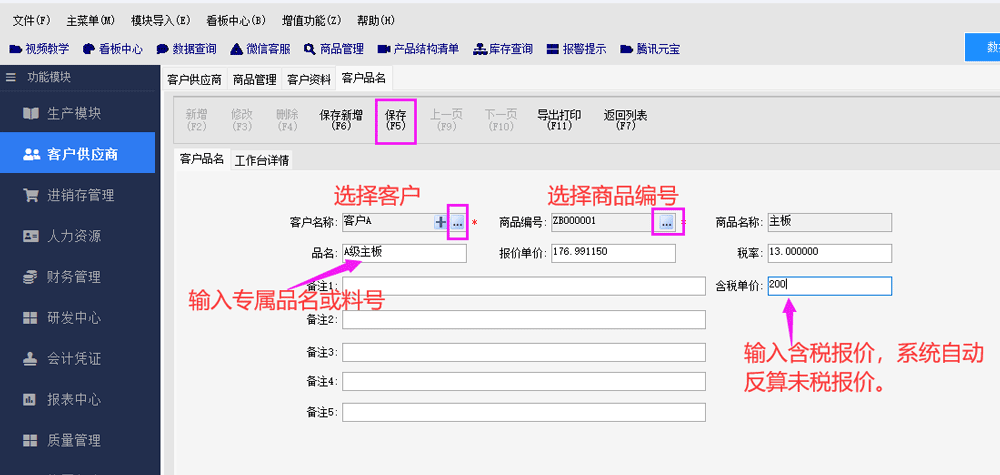Click into the 品名 text field
This screenshot has height=475, width=1000.
tap(403, 253)
